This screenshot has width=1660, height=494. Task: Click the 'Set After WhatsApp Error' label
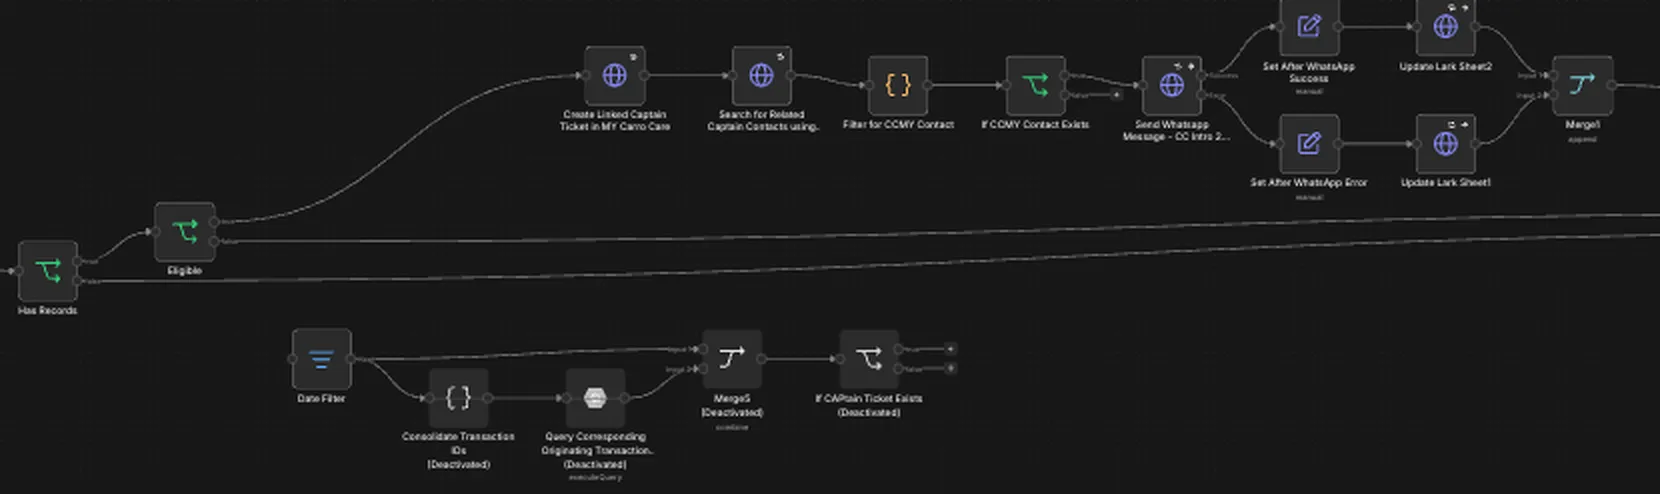pyautogui.click(x=1309, y=183)
